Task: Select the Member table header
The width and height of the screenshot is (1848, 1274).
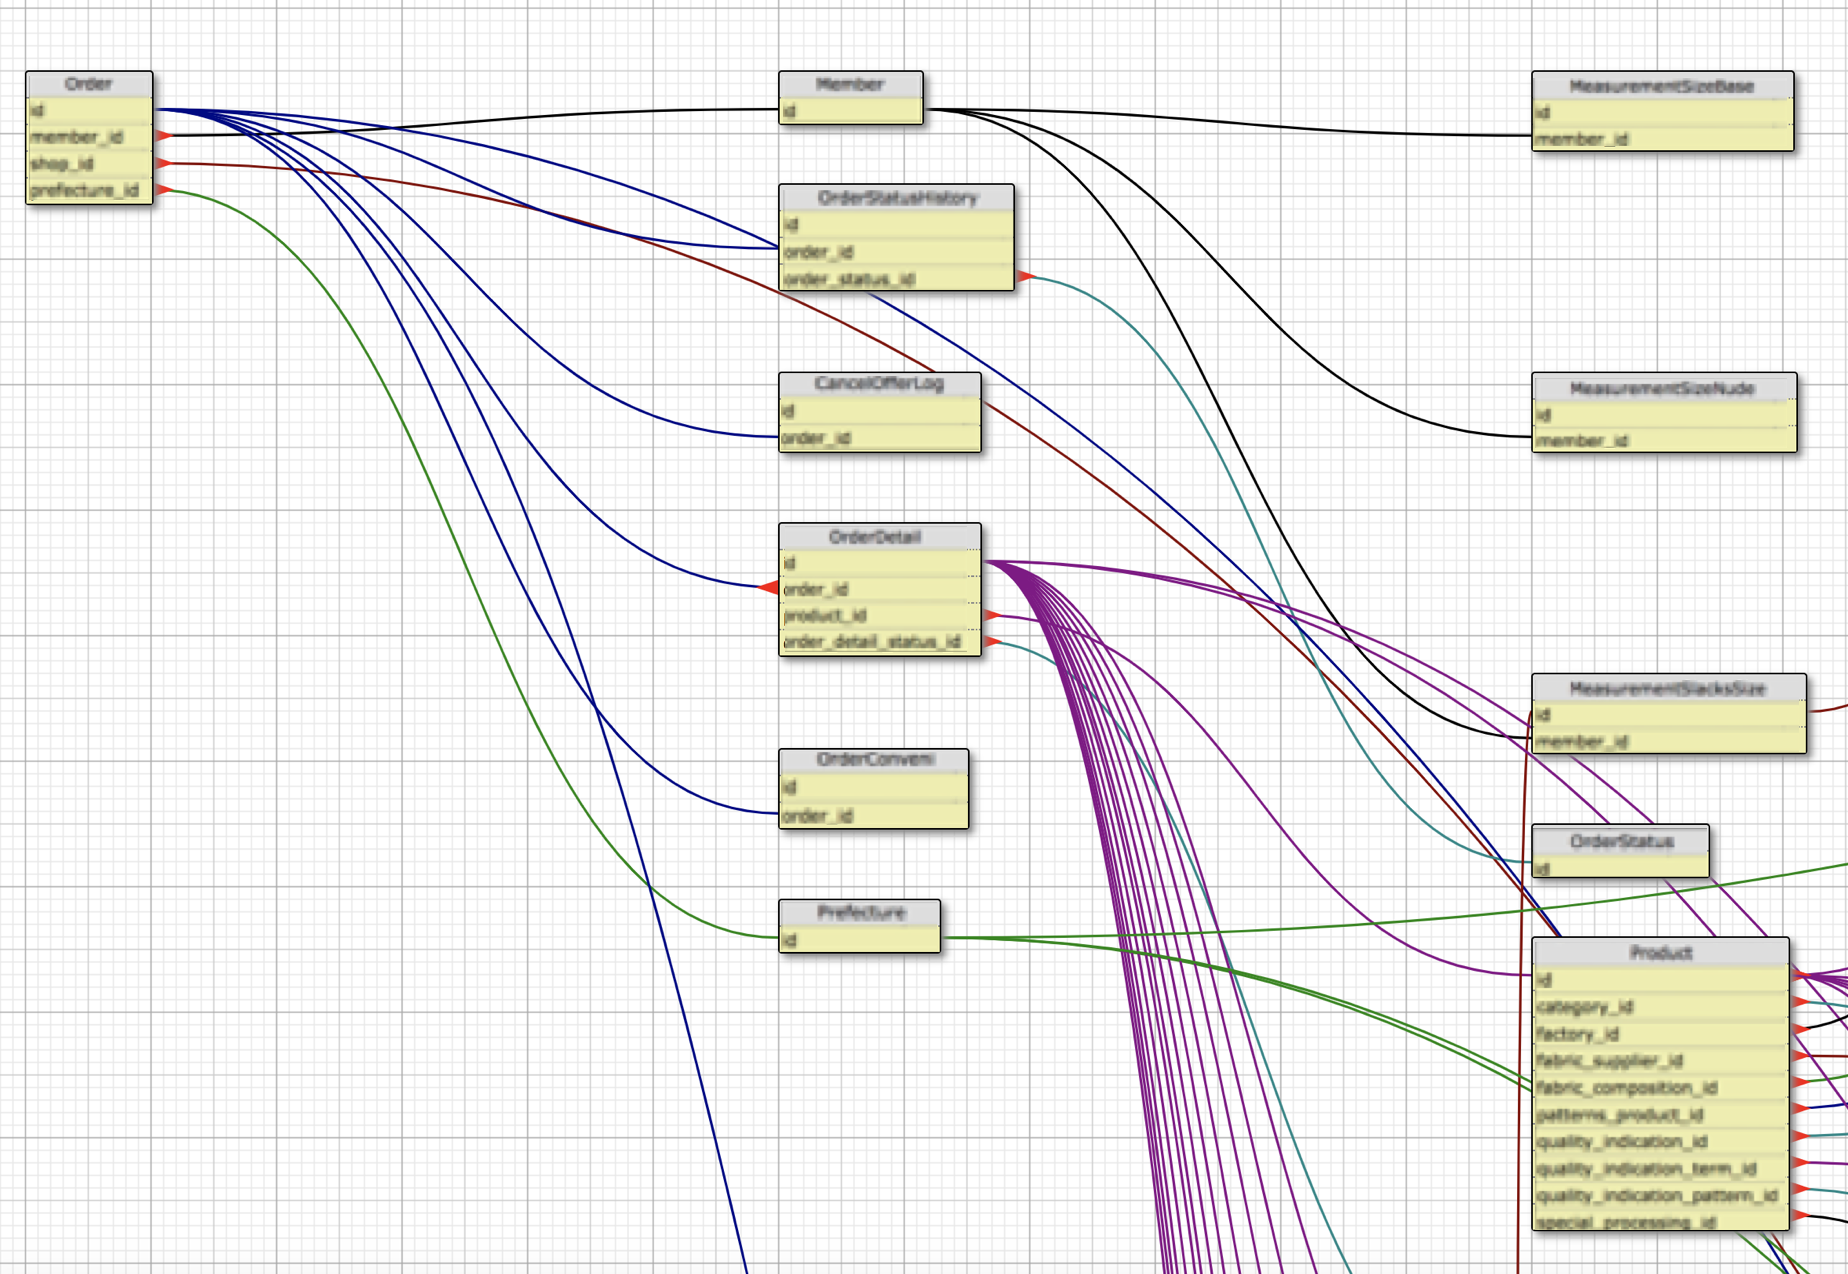Action: (849, 84)
